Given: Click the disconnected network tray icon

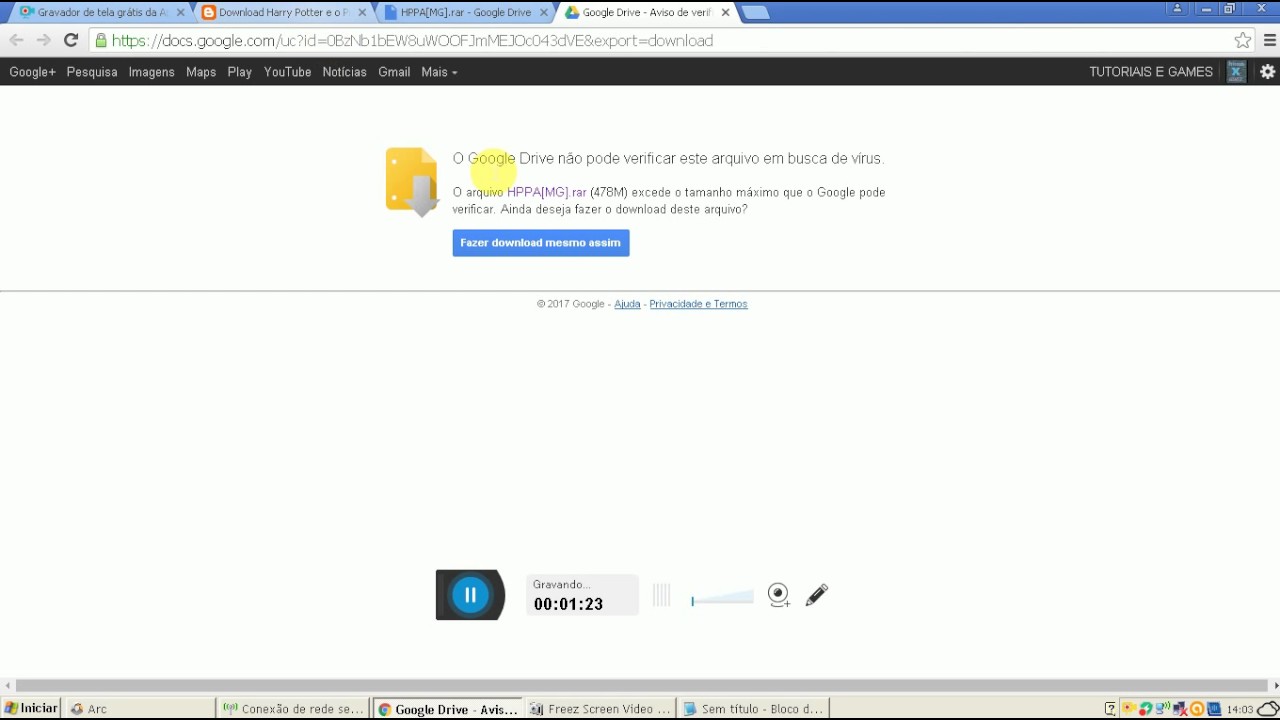Looking at the screenshot, I should click(x=1180, y=709).
